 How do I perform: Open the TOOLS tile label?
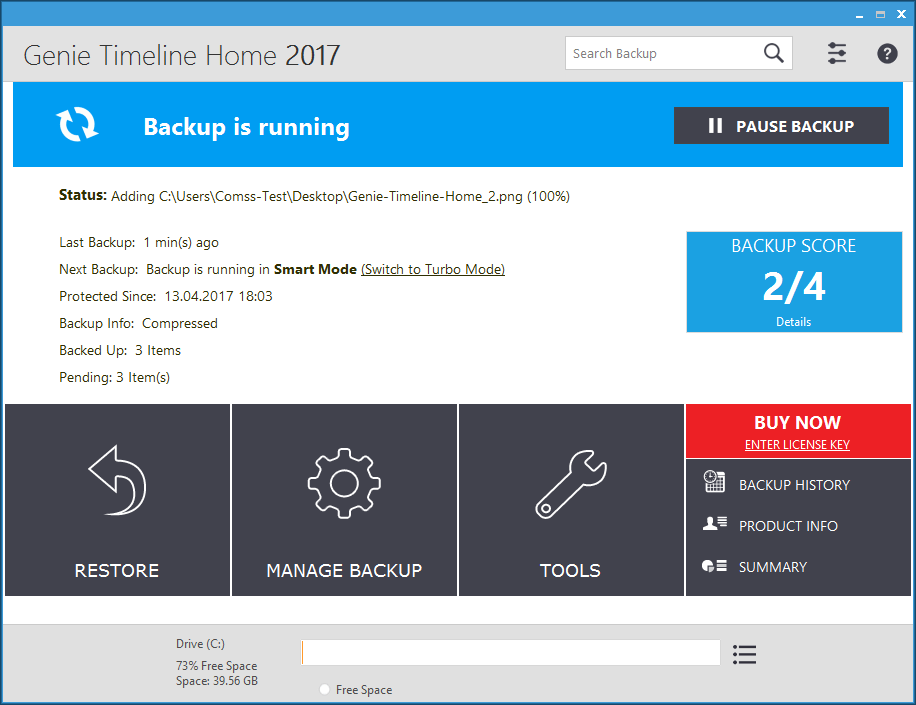[570, 571]
